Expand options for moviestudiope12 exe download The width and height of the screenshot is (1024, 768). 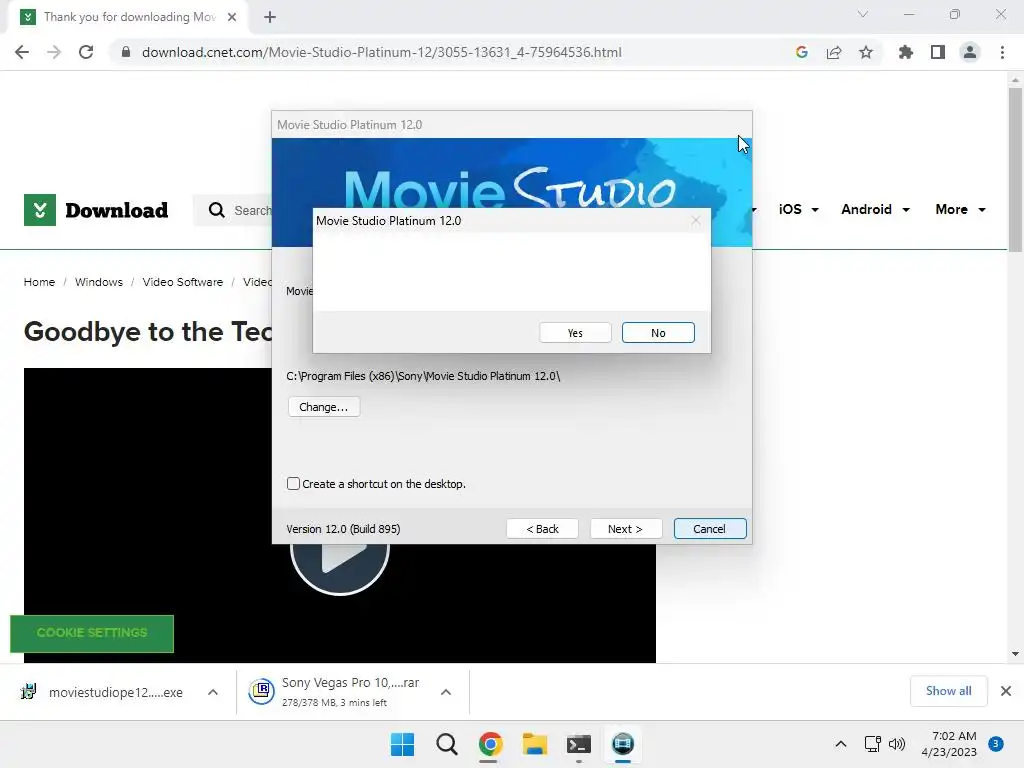[213, 692]
